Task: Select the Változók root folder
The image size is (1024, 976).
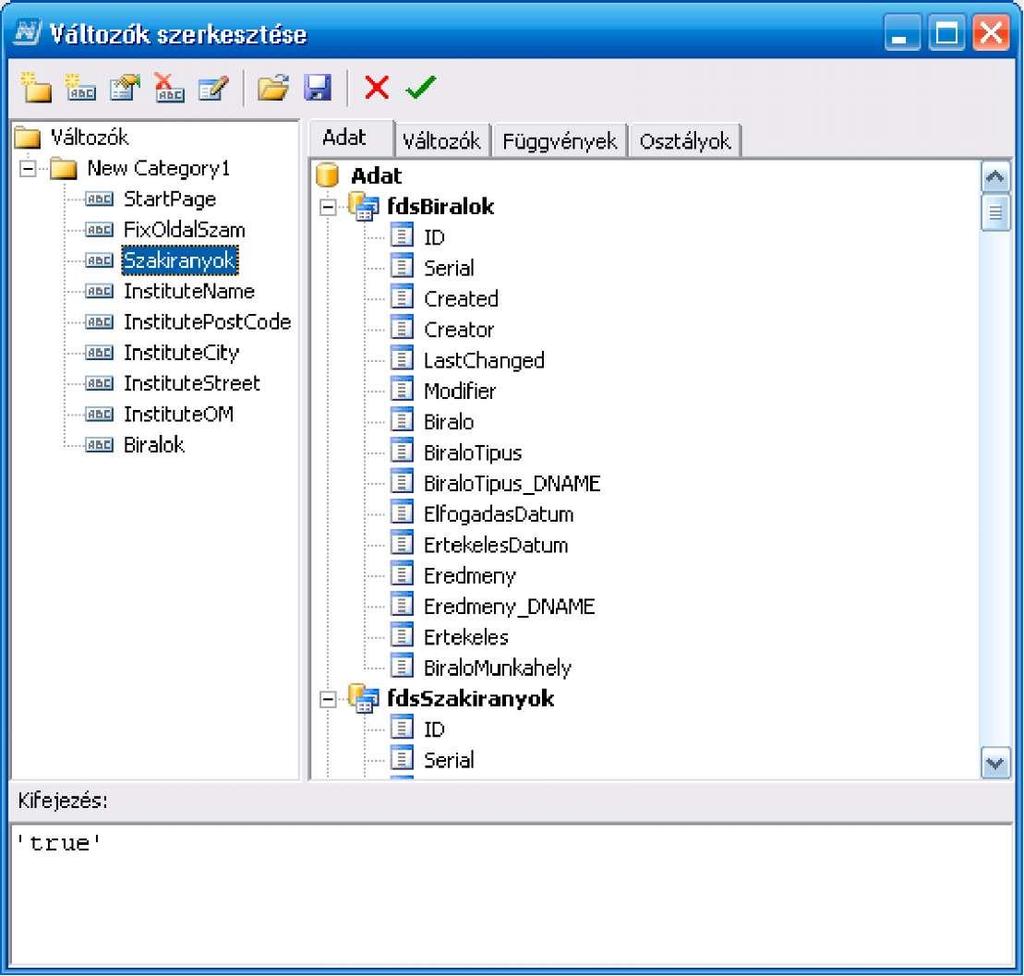Action: pos(89,137)
